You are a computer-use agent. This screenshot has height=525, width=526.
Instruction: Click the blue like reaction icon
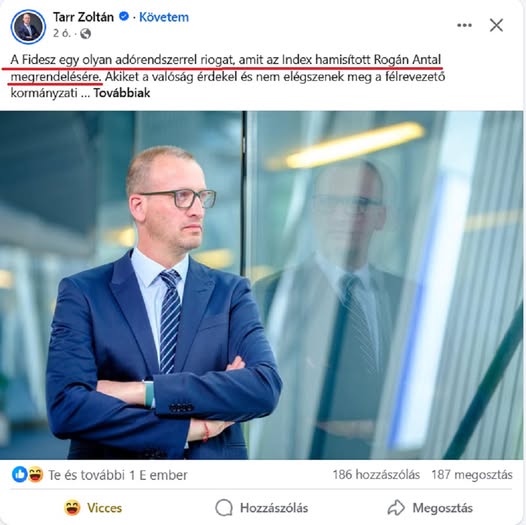click(19, 475)
